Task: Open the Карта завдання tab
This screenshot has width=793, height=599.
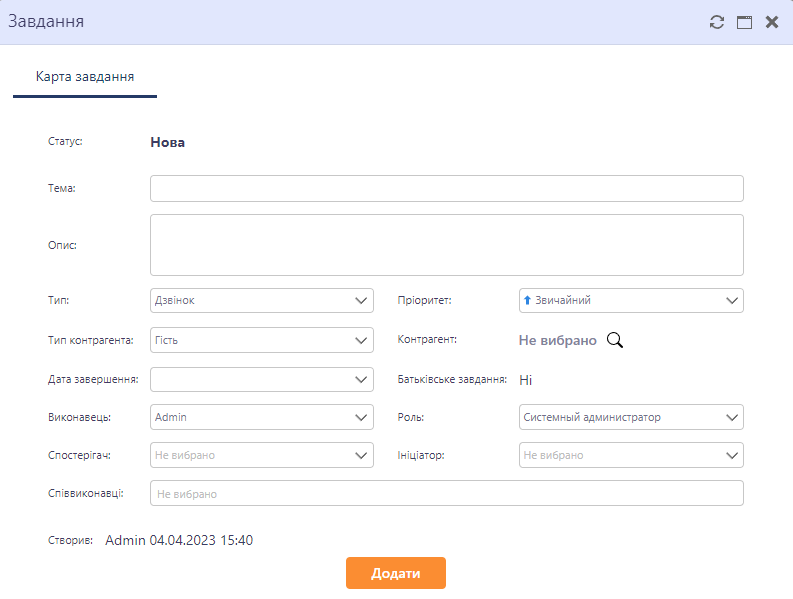Action: click(x=85, y=77)
